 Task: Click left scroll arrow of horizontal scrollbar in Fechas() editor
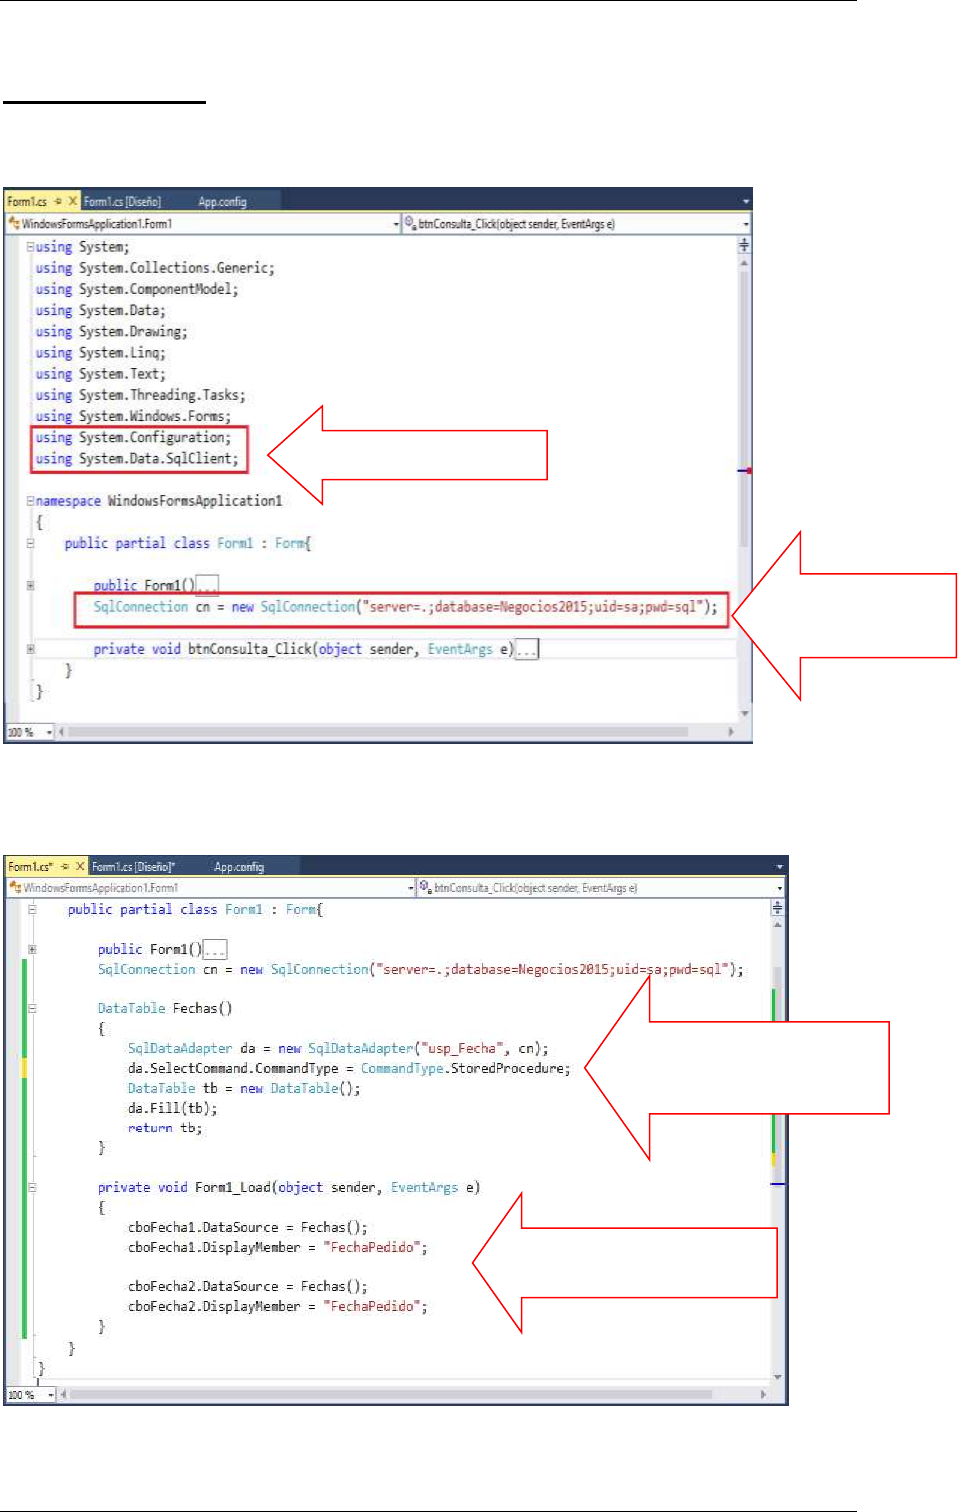[63, 1394]
